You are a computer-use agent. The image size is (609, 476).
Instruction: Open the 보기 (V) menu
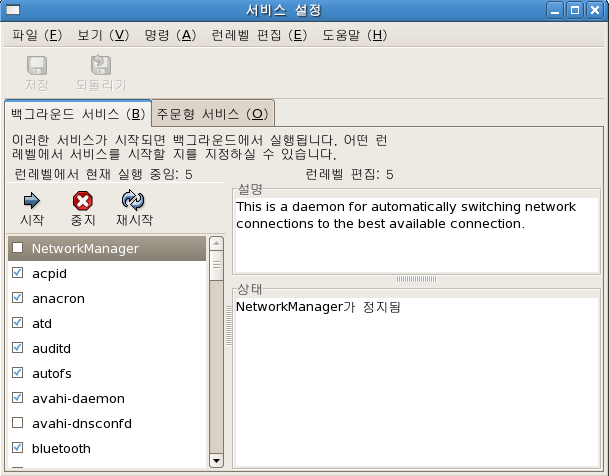point(103,35)
